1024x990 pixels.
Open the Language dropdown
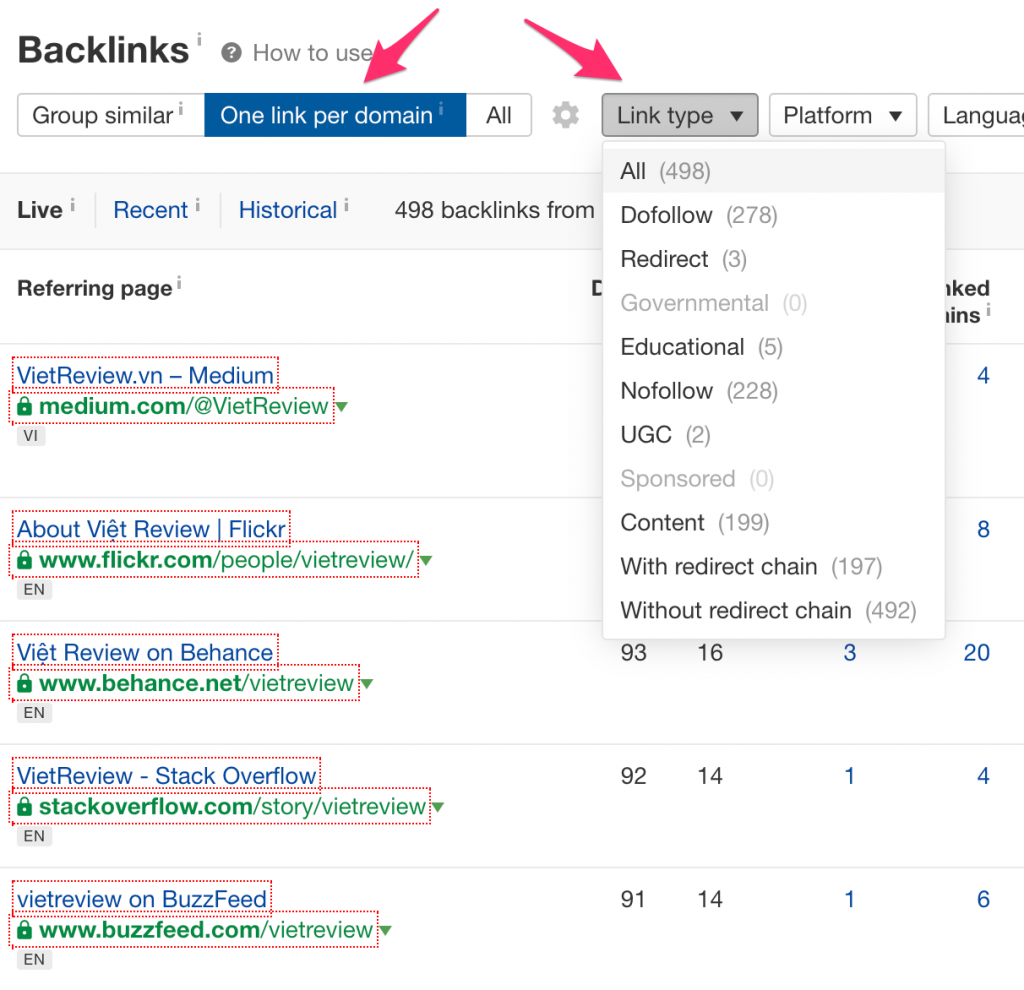tap(976, 116)
